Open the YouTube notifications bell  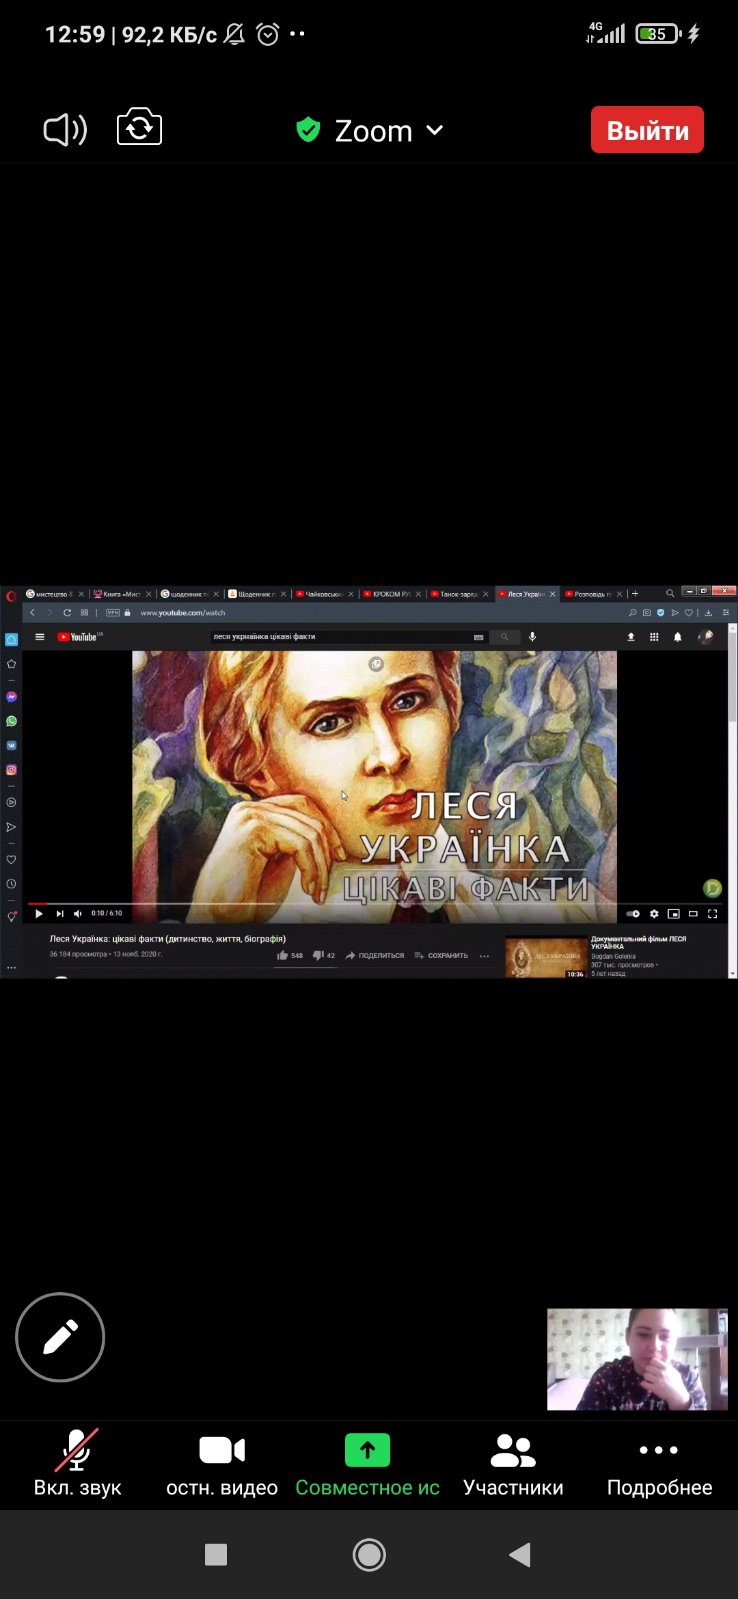point(677,636)
